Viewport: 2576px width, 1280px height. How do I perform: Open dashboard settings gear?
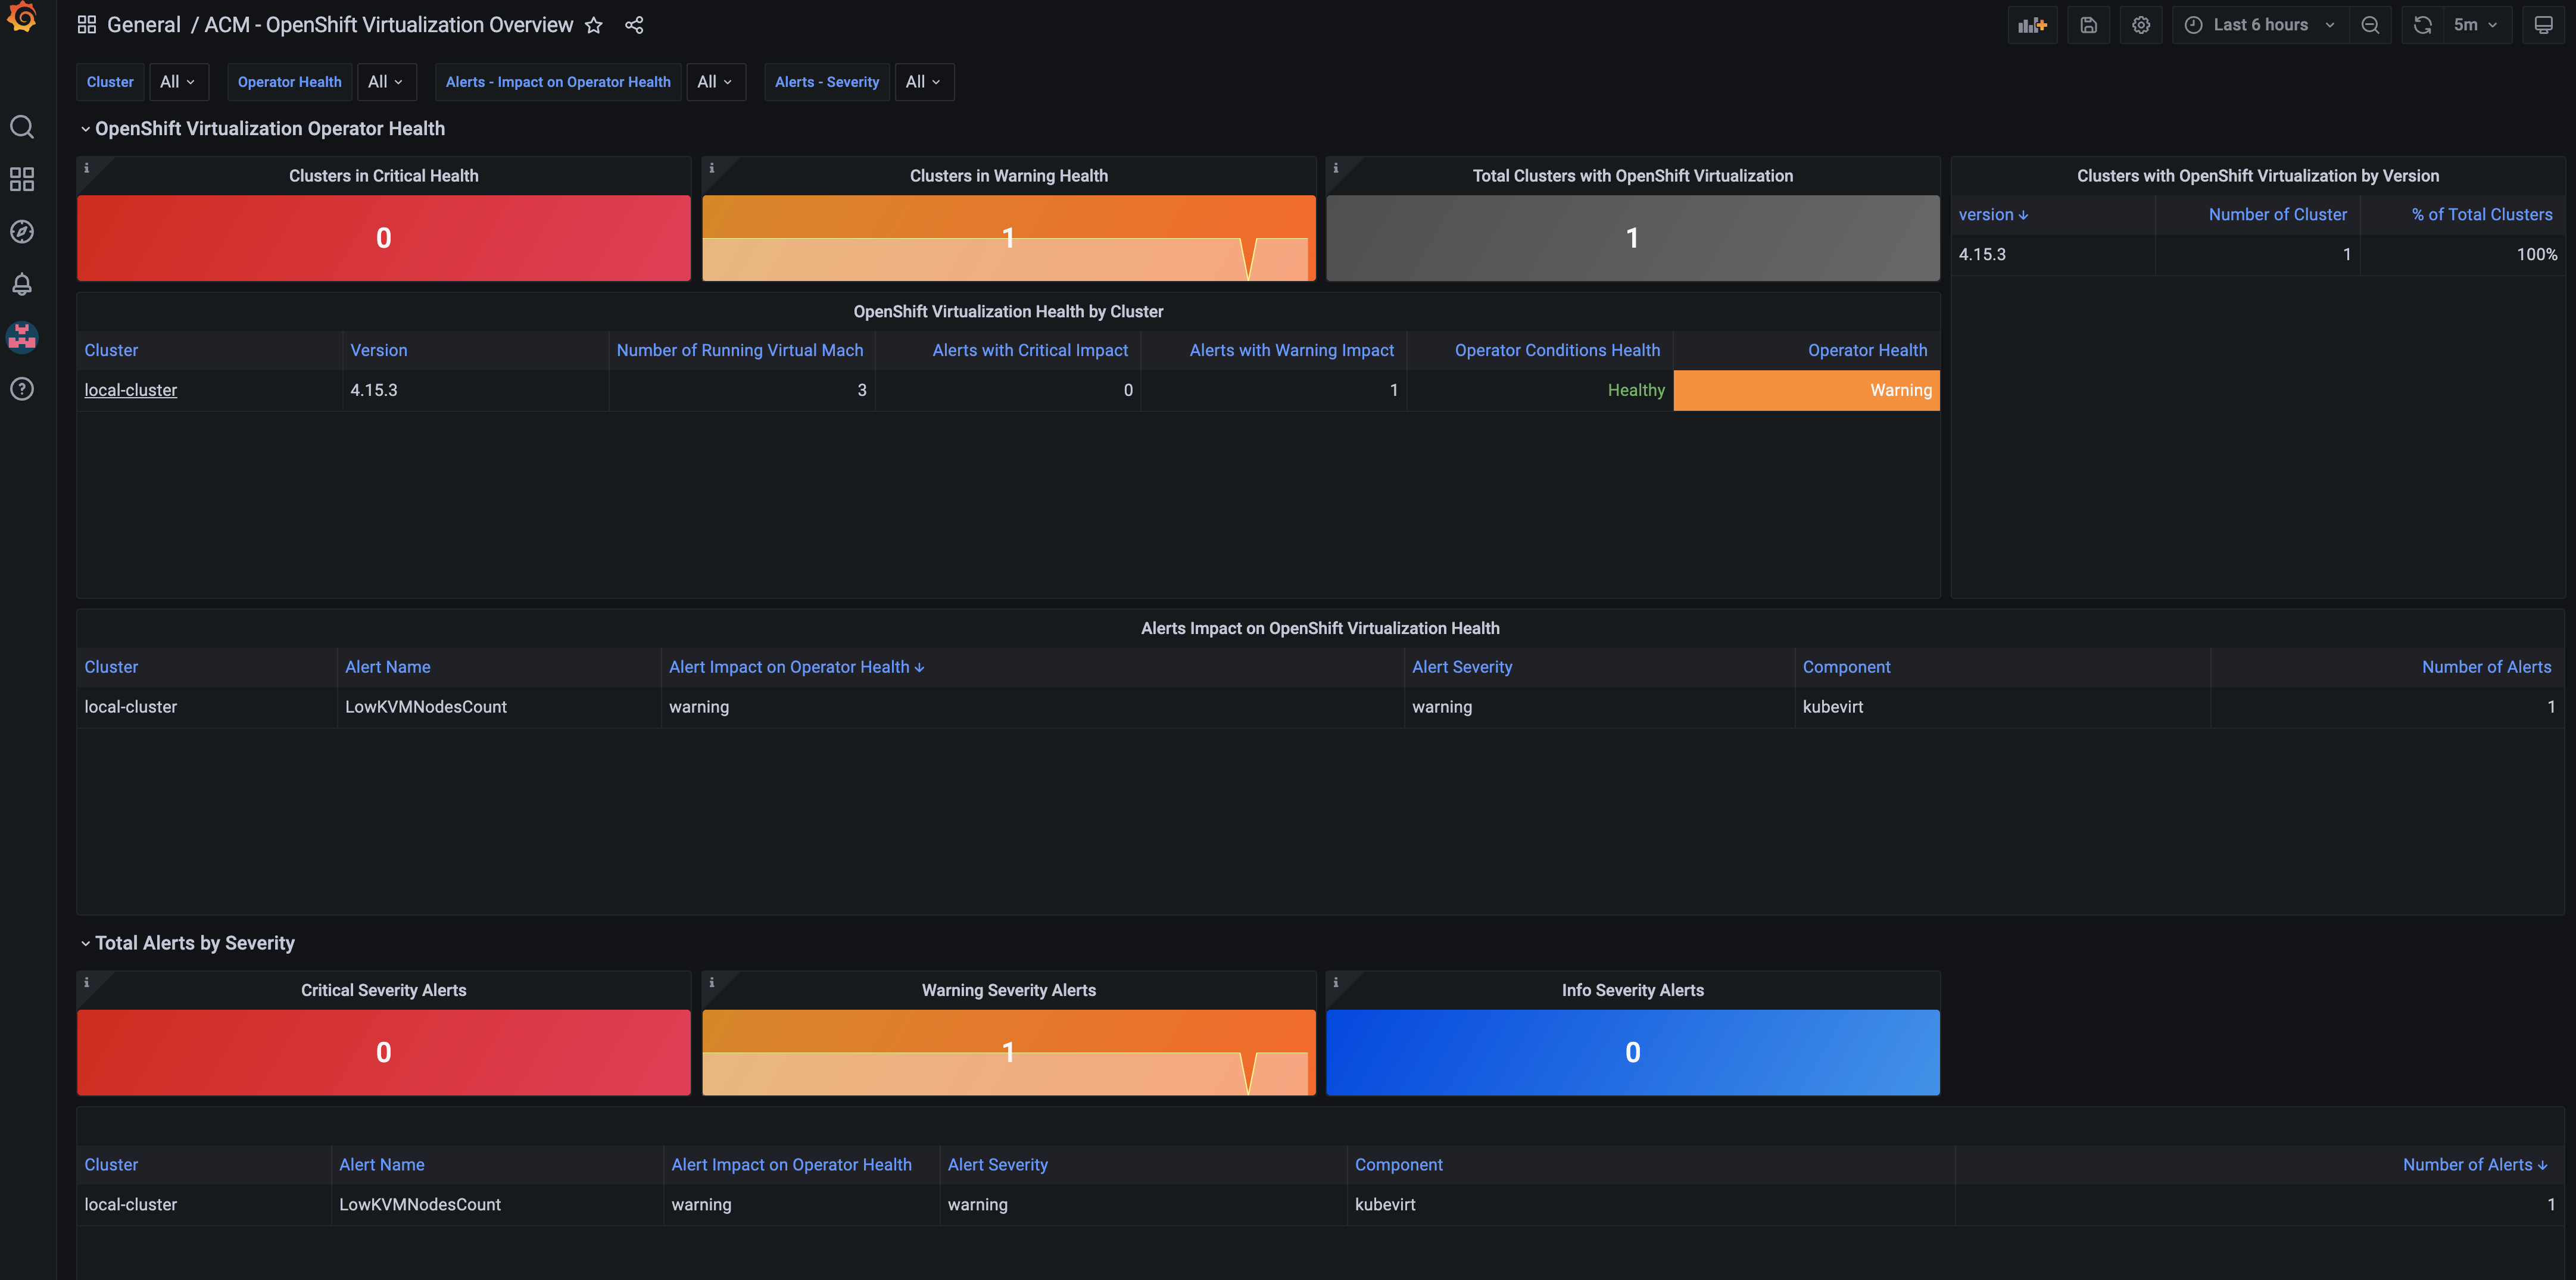(2141, 25)
